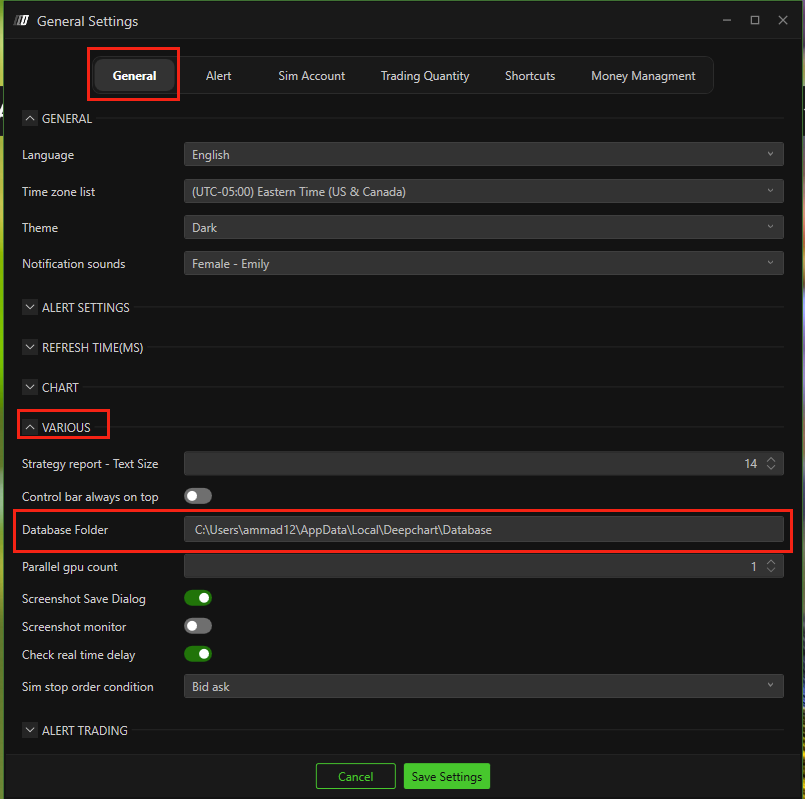Open the Trading Quantity tab
This screenshot has width=805, height=799.
pos(425,76)
